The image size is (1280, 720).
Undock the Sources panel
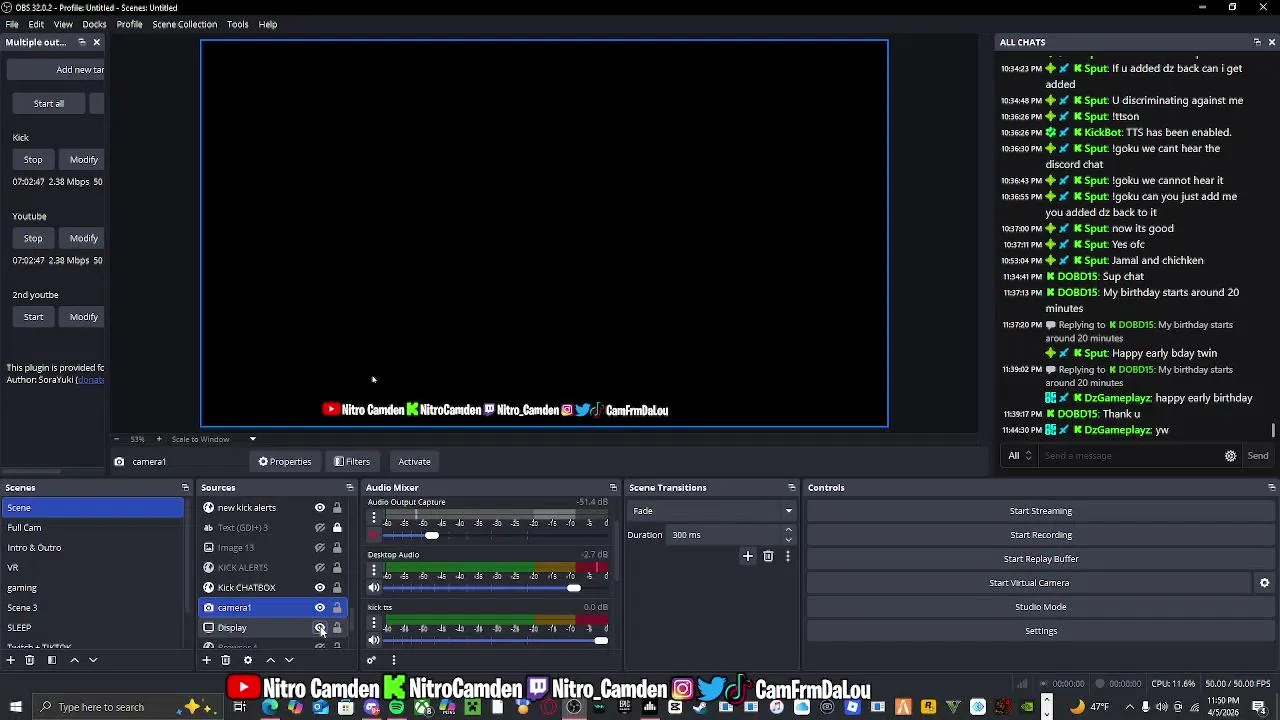(x=349, y=488)
